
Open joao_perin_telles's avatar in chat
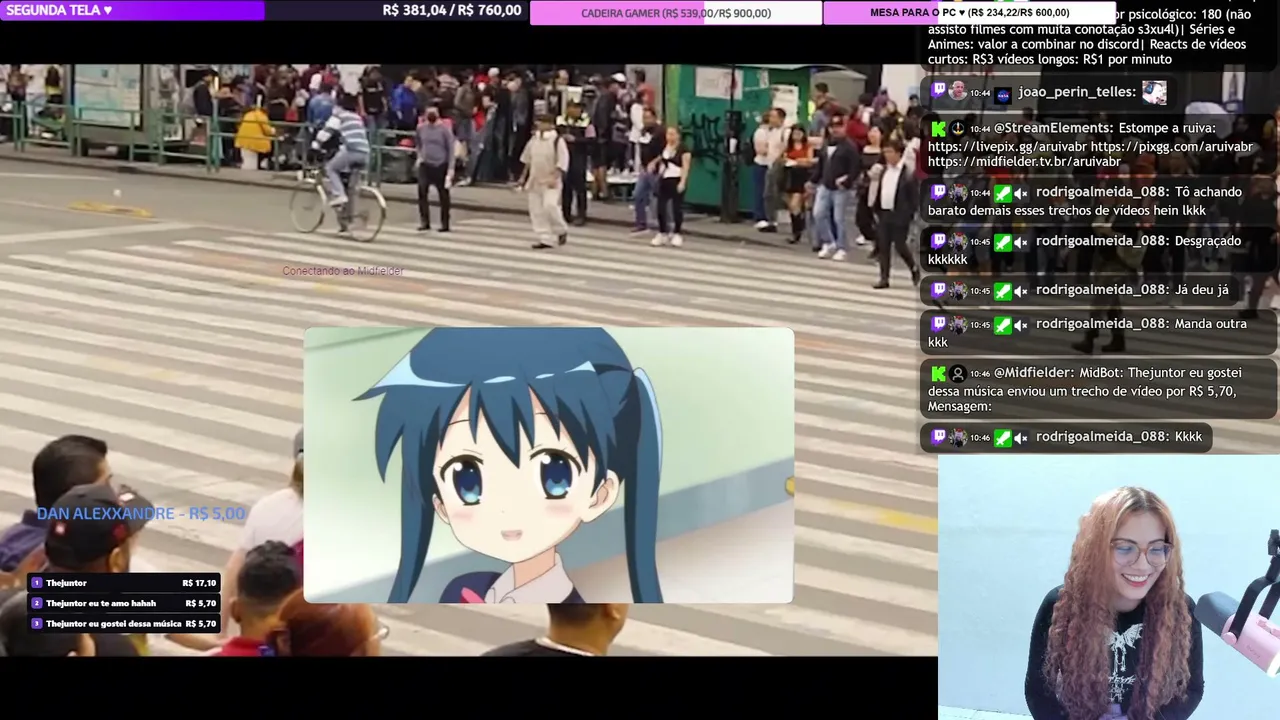coord(958,92)
